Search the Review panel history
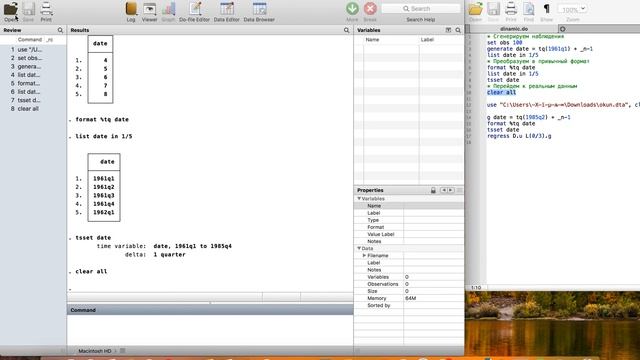640x360 pixels. [60, 30]
